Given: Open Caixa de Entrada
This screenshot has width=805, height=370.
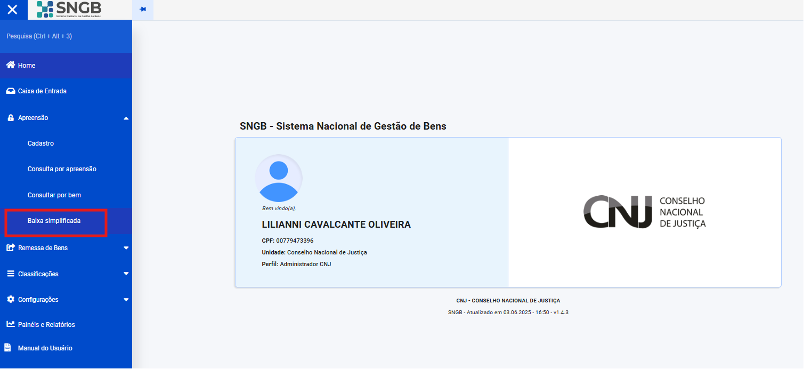Looking at the screenshot, I should [x=66, y=91].
